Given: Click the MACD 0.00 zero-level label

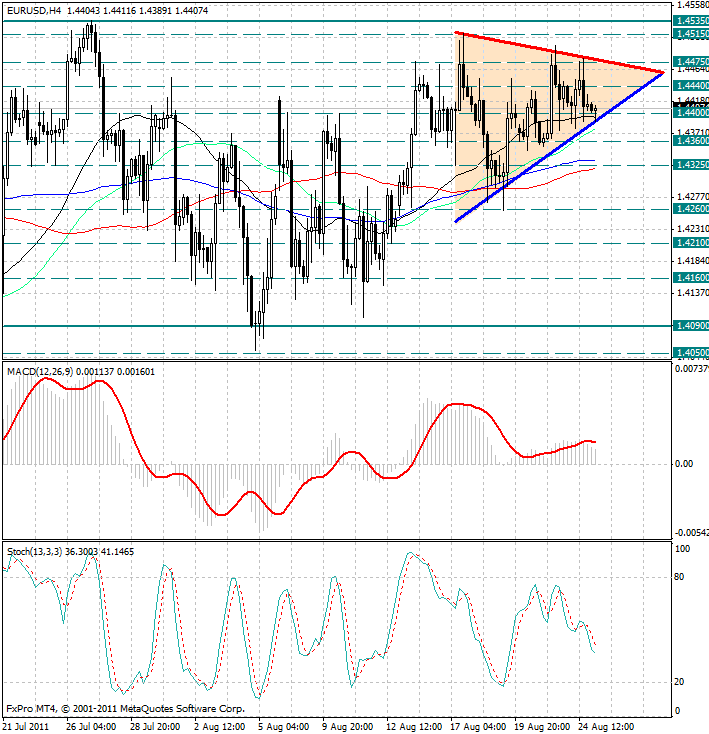Looking at the screenshot, I should coord(684,464).
